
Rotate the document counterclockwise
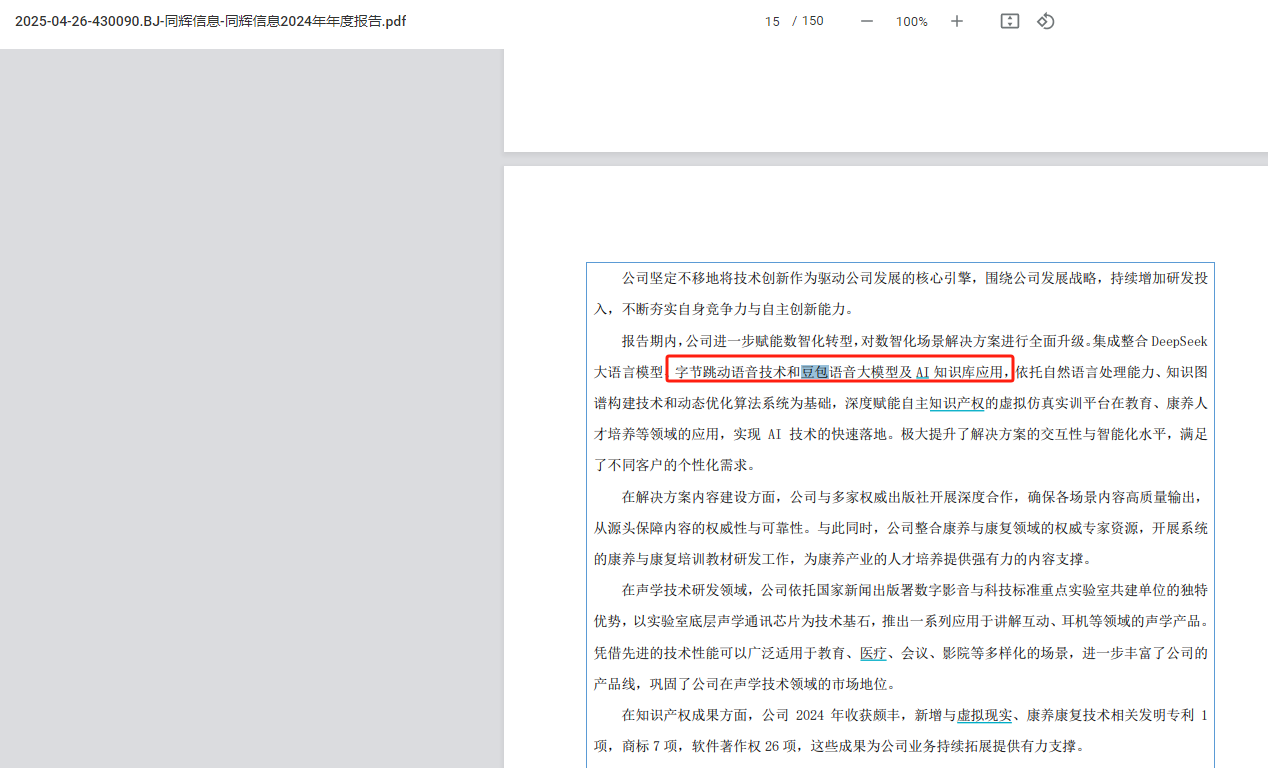(1046, 21)
